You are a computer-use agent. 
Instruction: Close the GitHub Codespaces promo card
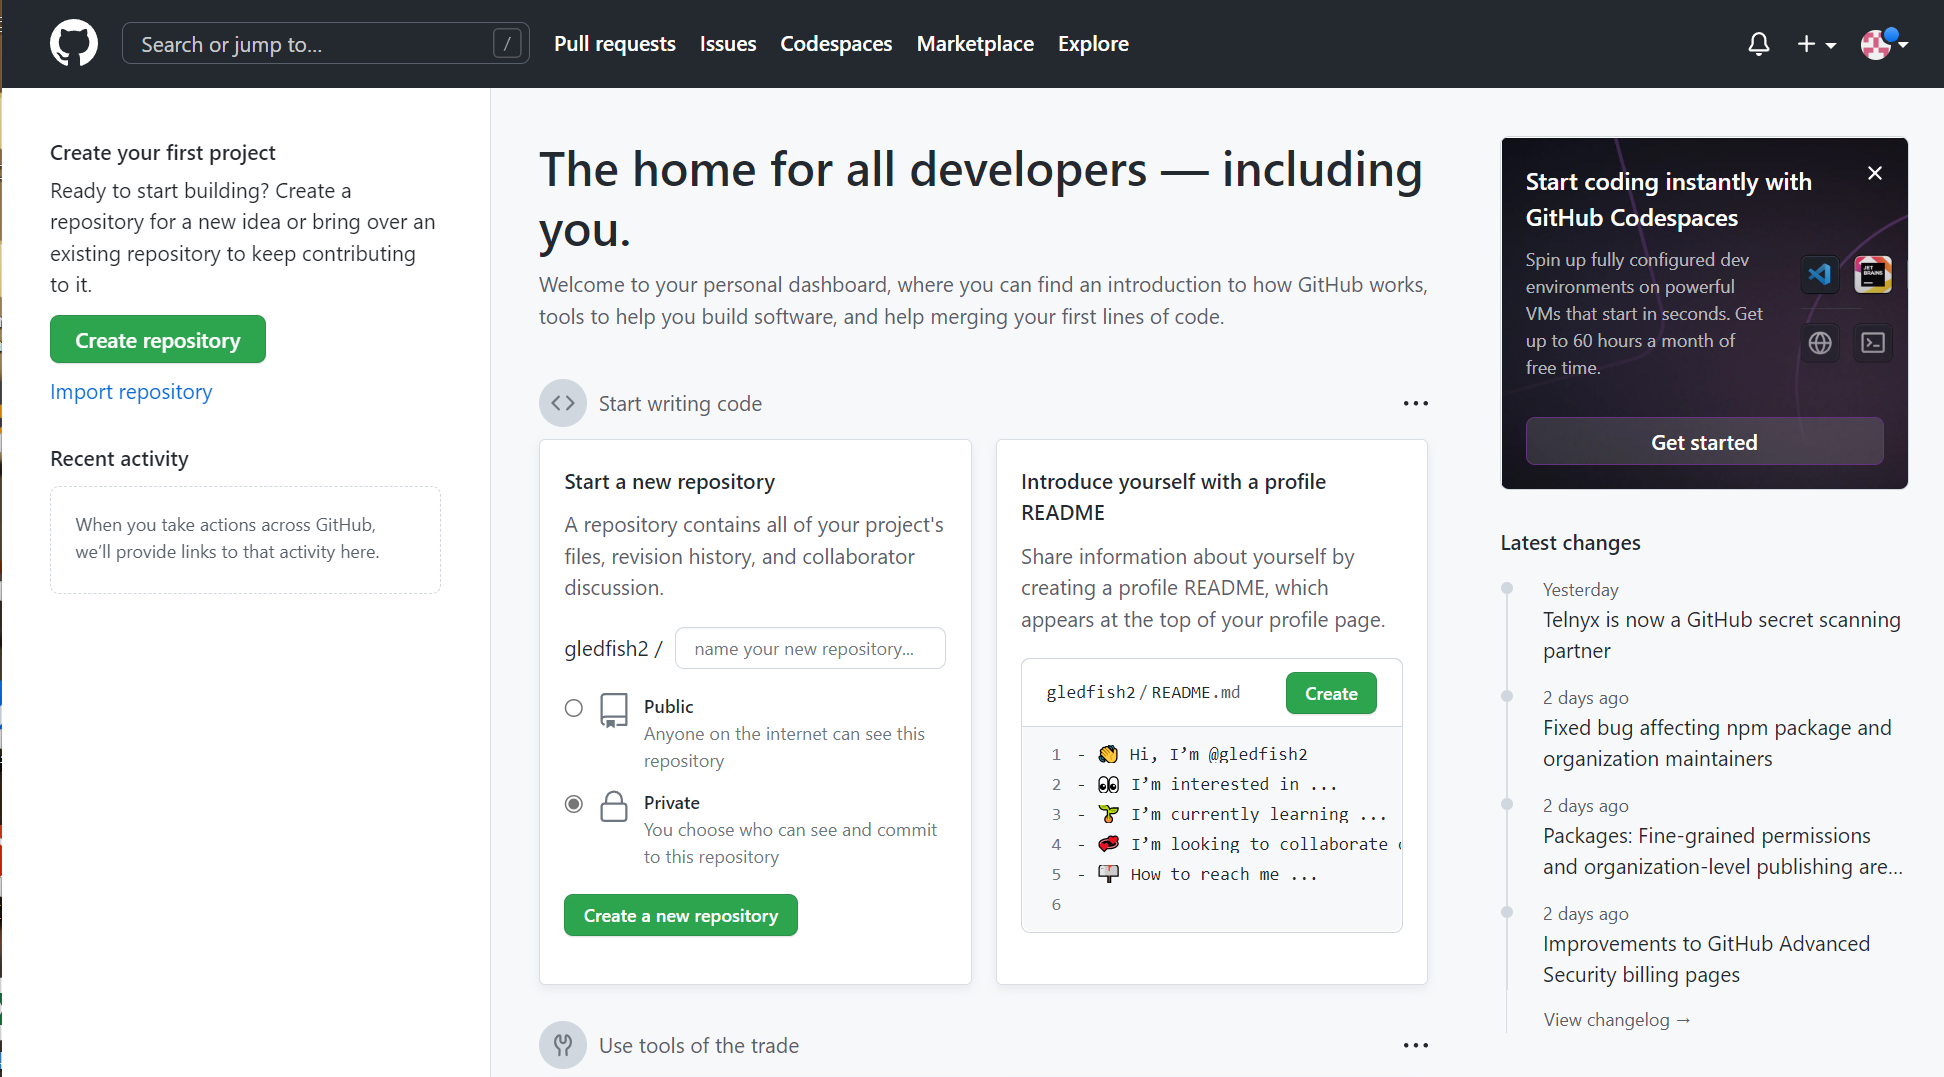pyautogui.click(x=1875, y=173)
